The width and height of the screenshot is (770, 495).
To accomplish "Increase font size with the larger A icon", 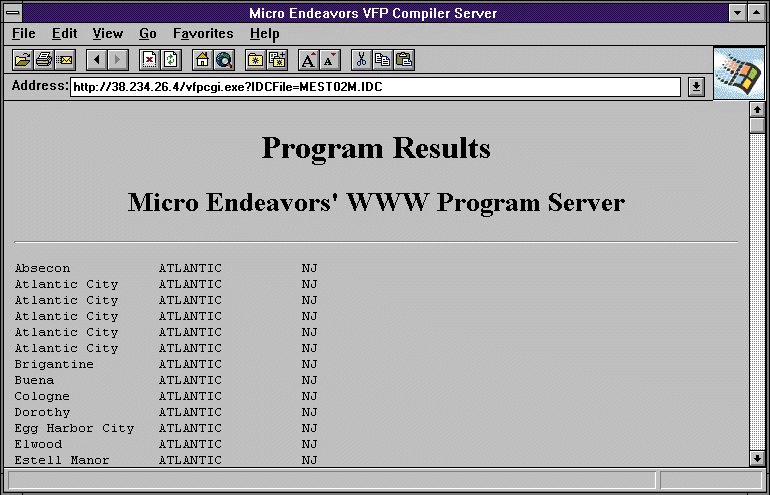I will point(309,60).
